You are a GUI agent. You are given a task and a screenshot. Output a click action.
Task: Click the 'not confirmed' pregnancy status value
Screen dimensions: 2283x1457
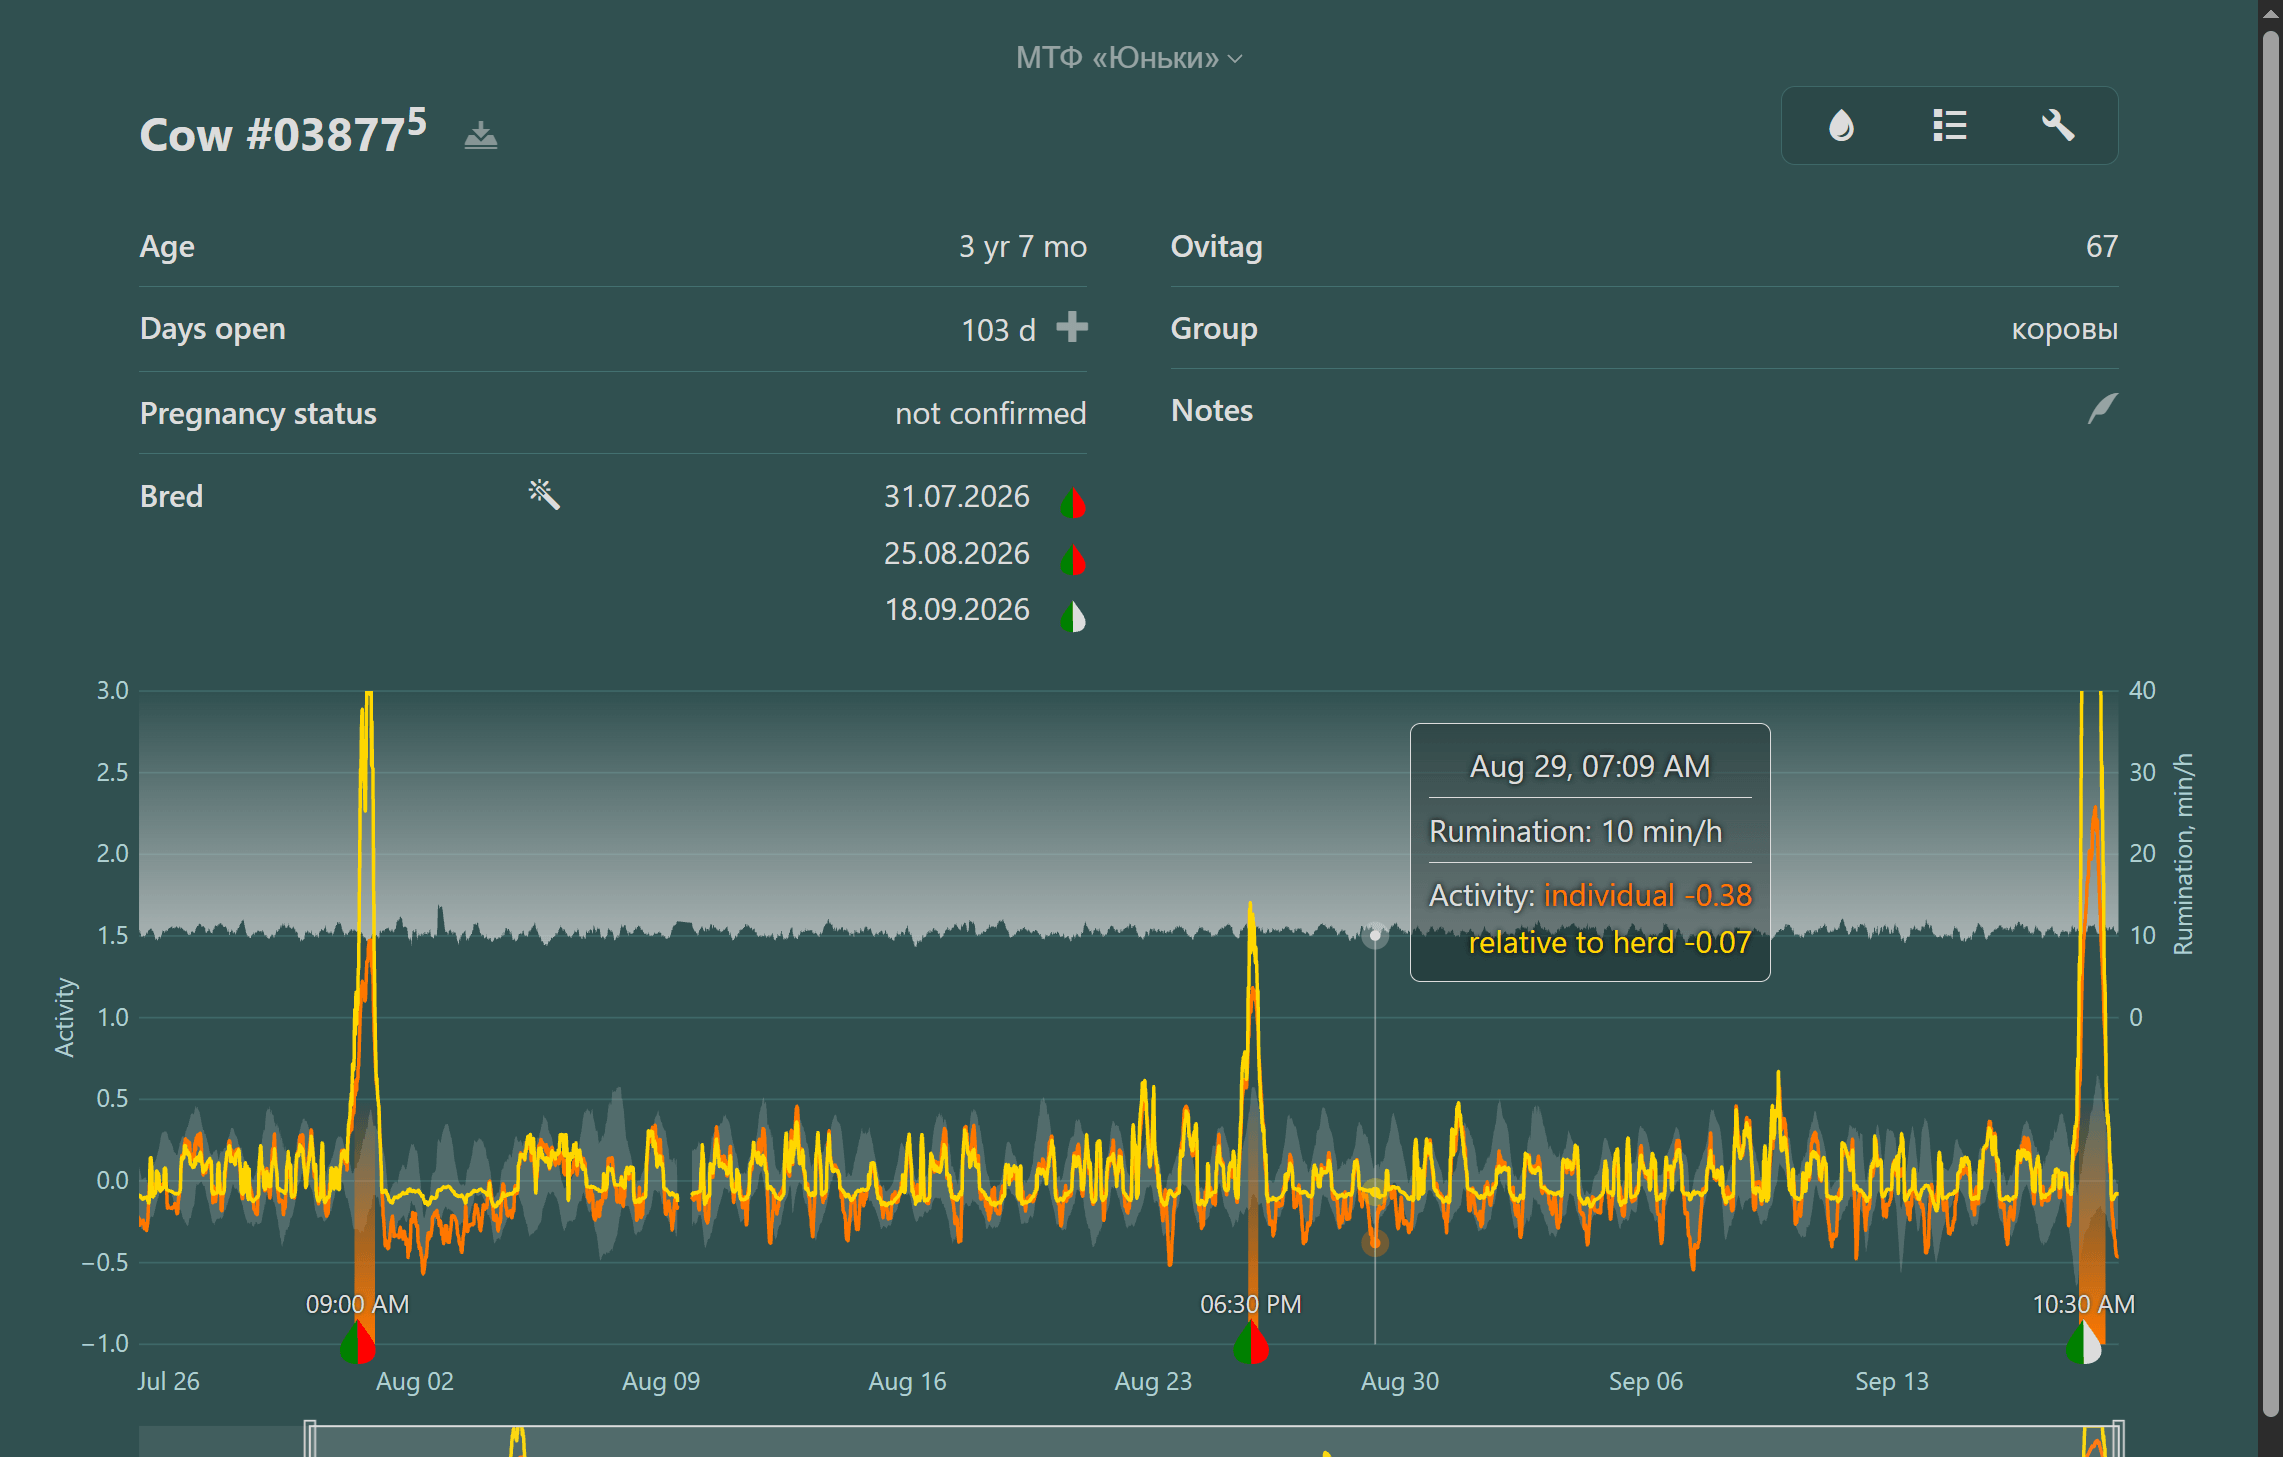click(990, 413)
